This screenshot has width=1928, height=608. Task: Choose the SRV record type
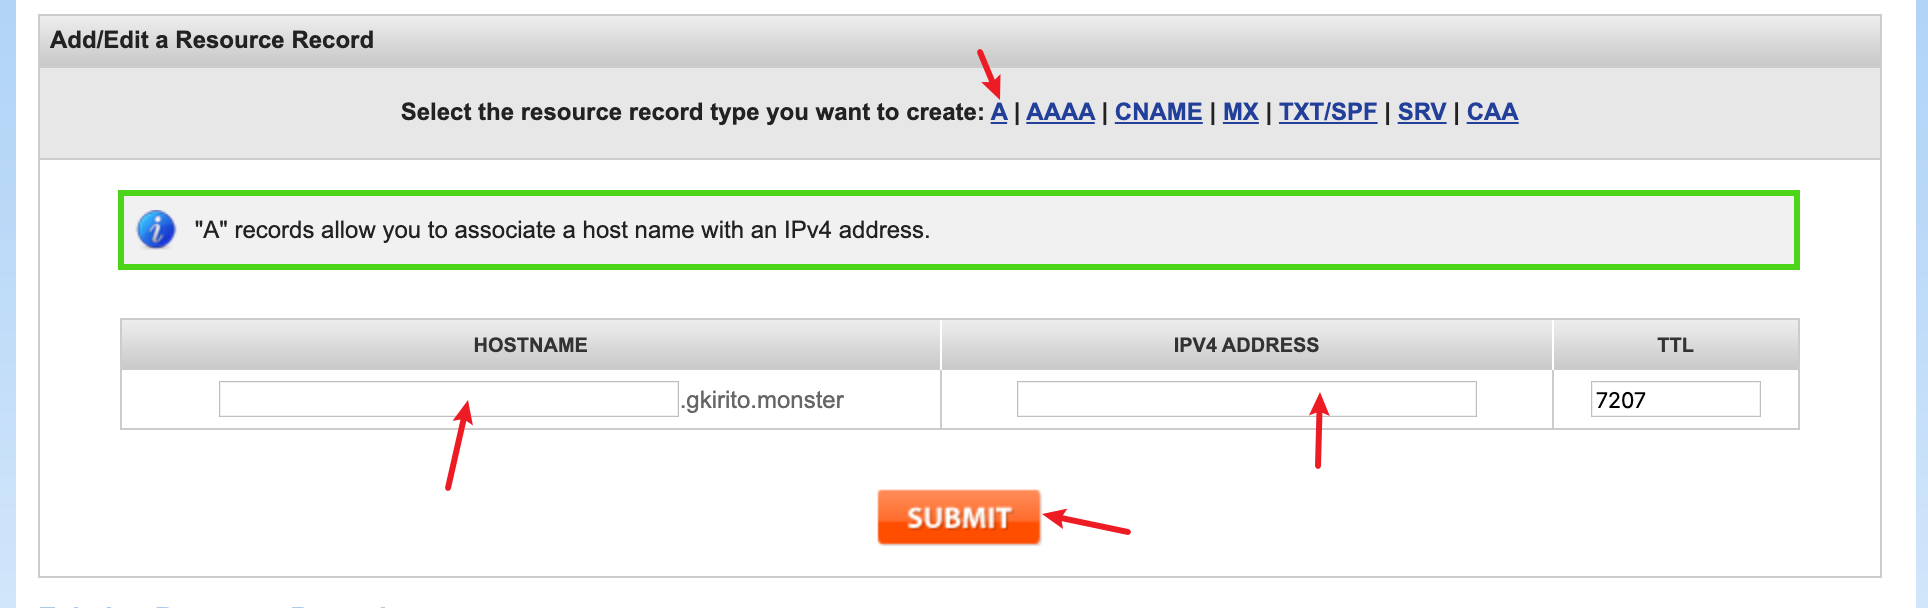tap(1421, 112)
